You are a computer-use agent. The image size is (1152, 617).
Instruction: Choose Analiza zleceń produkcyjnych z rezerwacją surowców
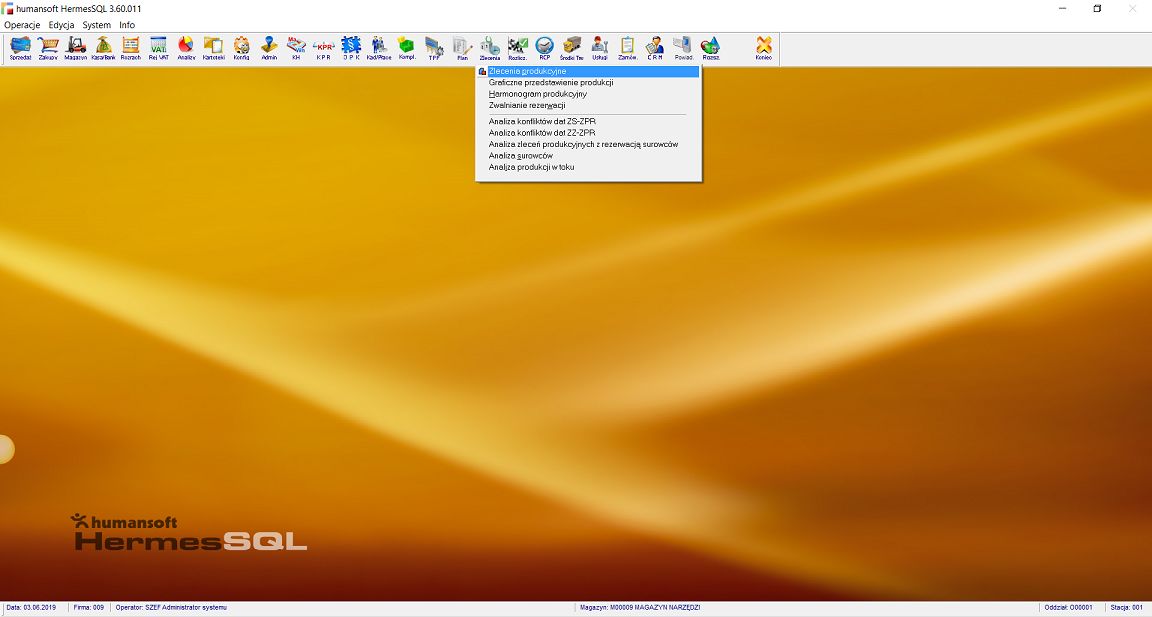click(588, 144)
